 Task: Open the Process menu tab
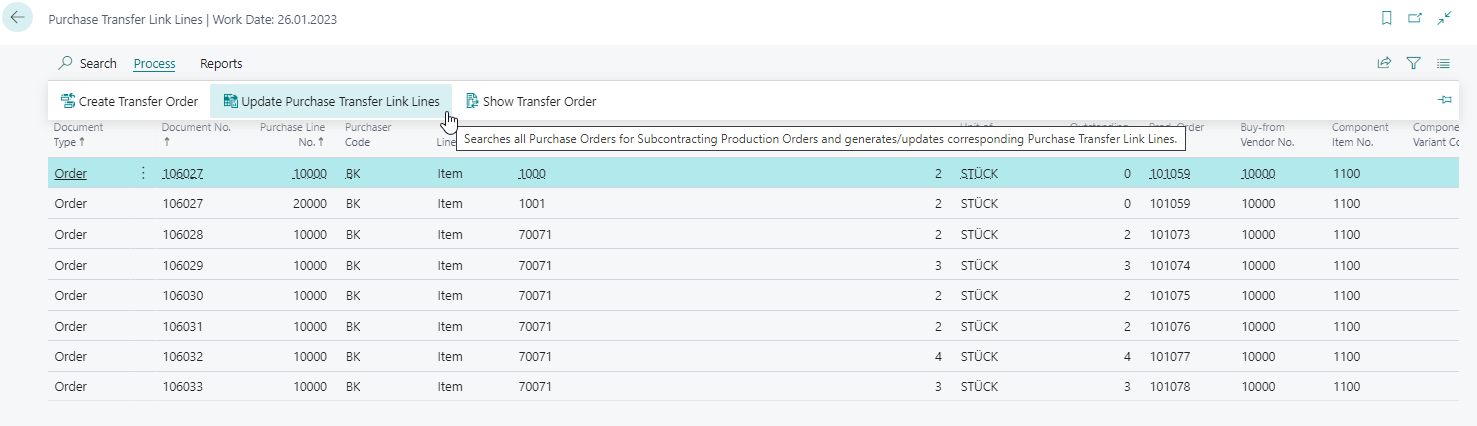(154, 63)
